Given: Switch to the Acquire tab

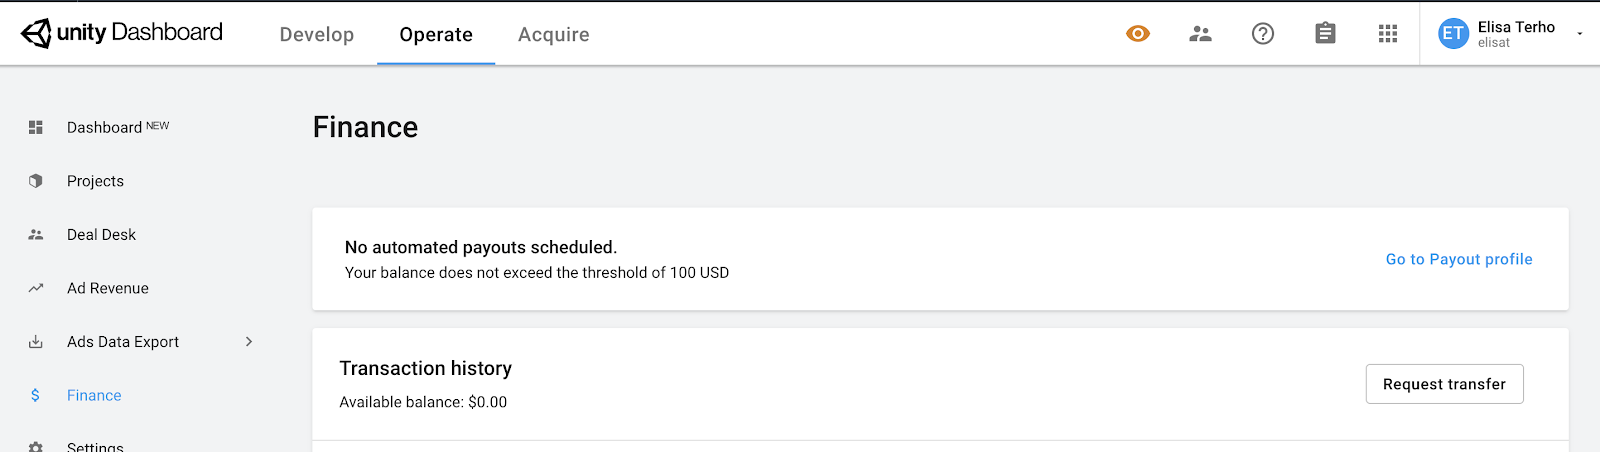Looking at the screenshot, I should (x=554, y=35).
